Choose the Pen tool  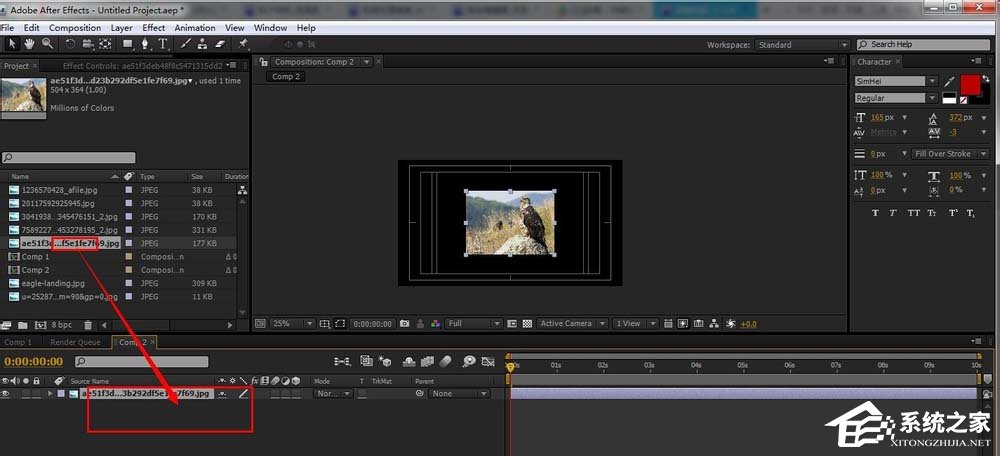point(145,44)
